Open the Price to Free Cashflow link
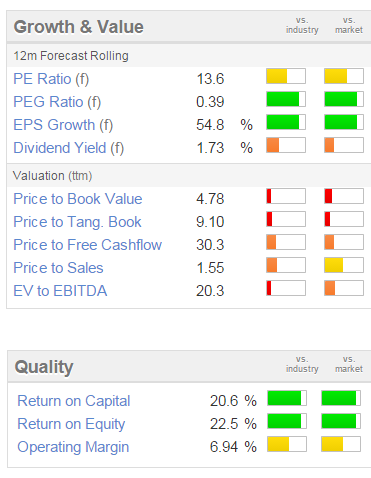371x478 pixels. [x=87, y=245]
